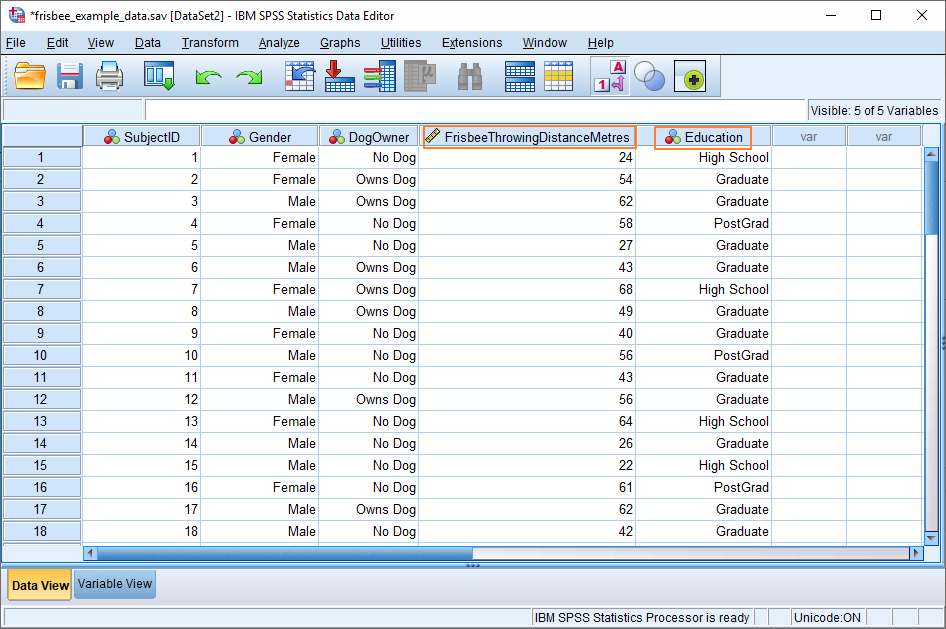Switch to the Variable View tab

click(x=115, y=584)
